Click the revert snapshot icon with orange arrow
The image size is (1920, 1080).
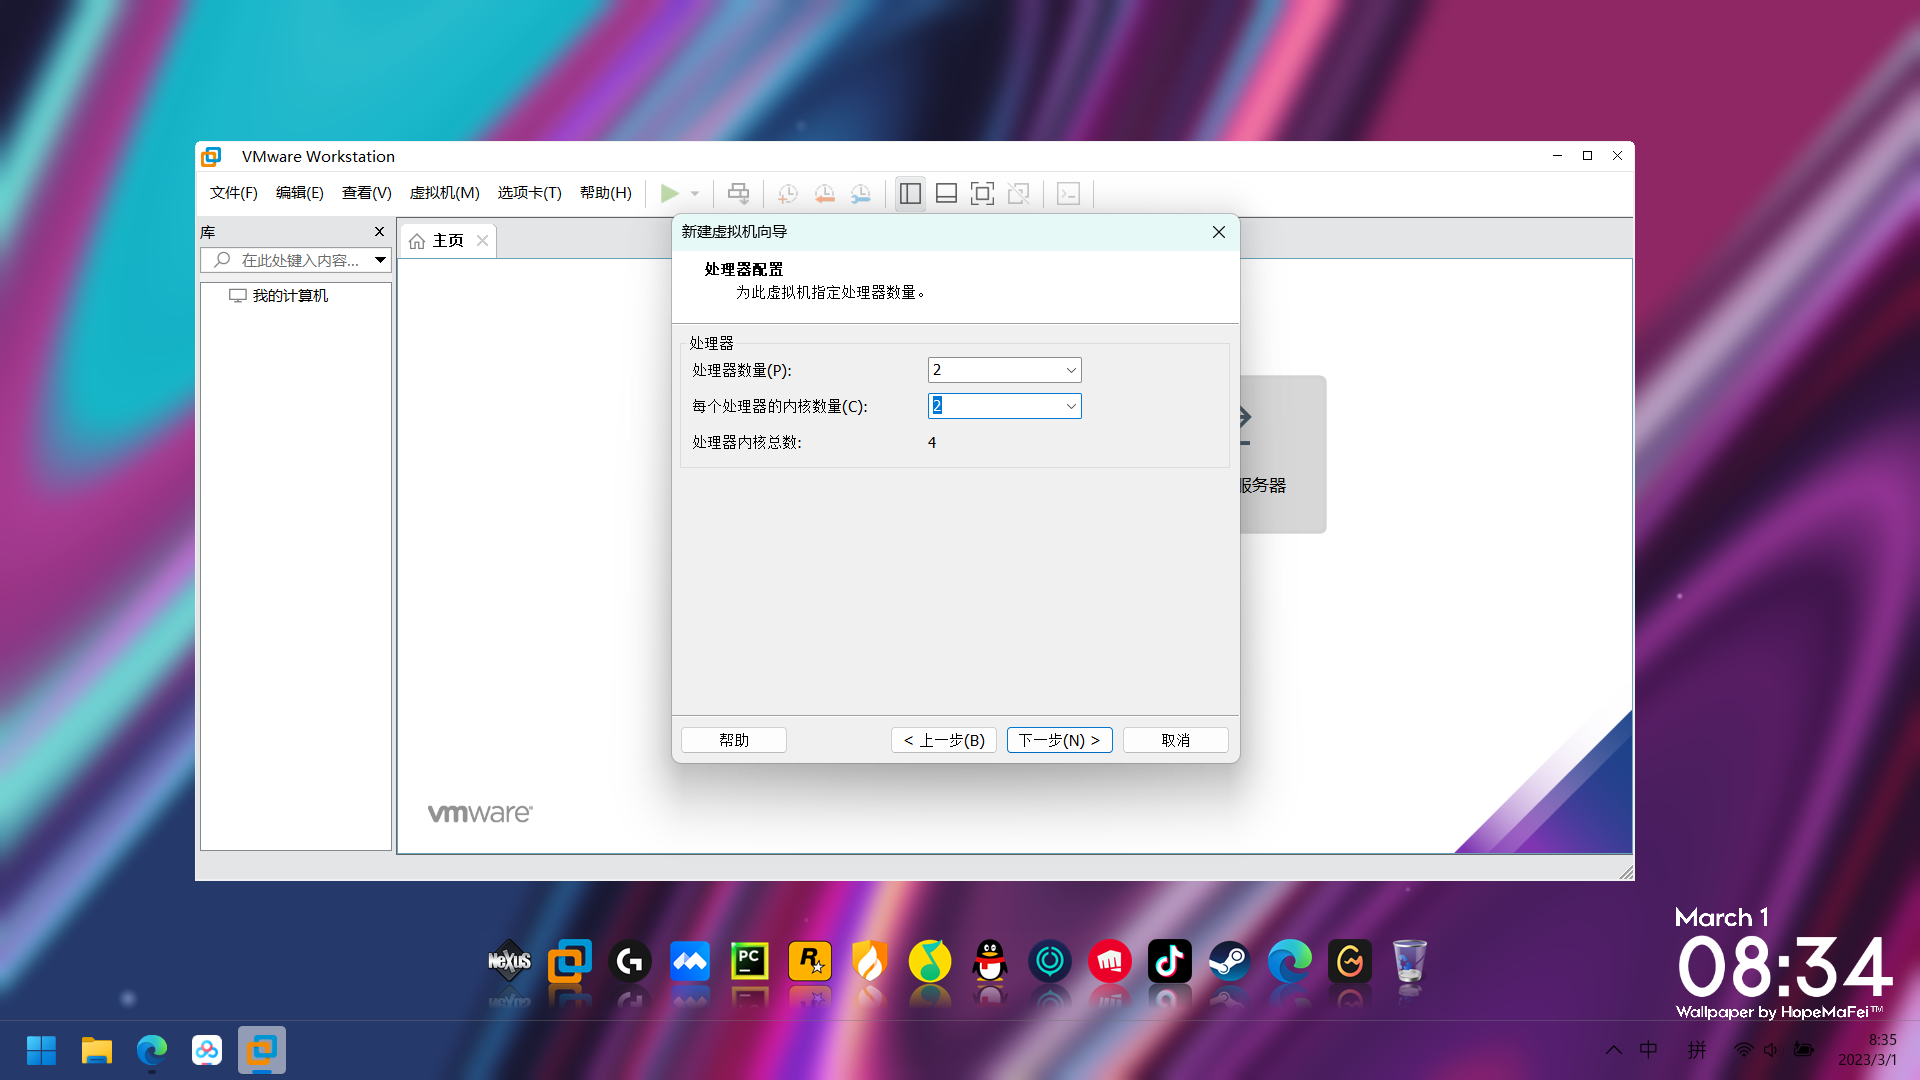click(x=824, y=193)
